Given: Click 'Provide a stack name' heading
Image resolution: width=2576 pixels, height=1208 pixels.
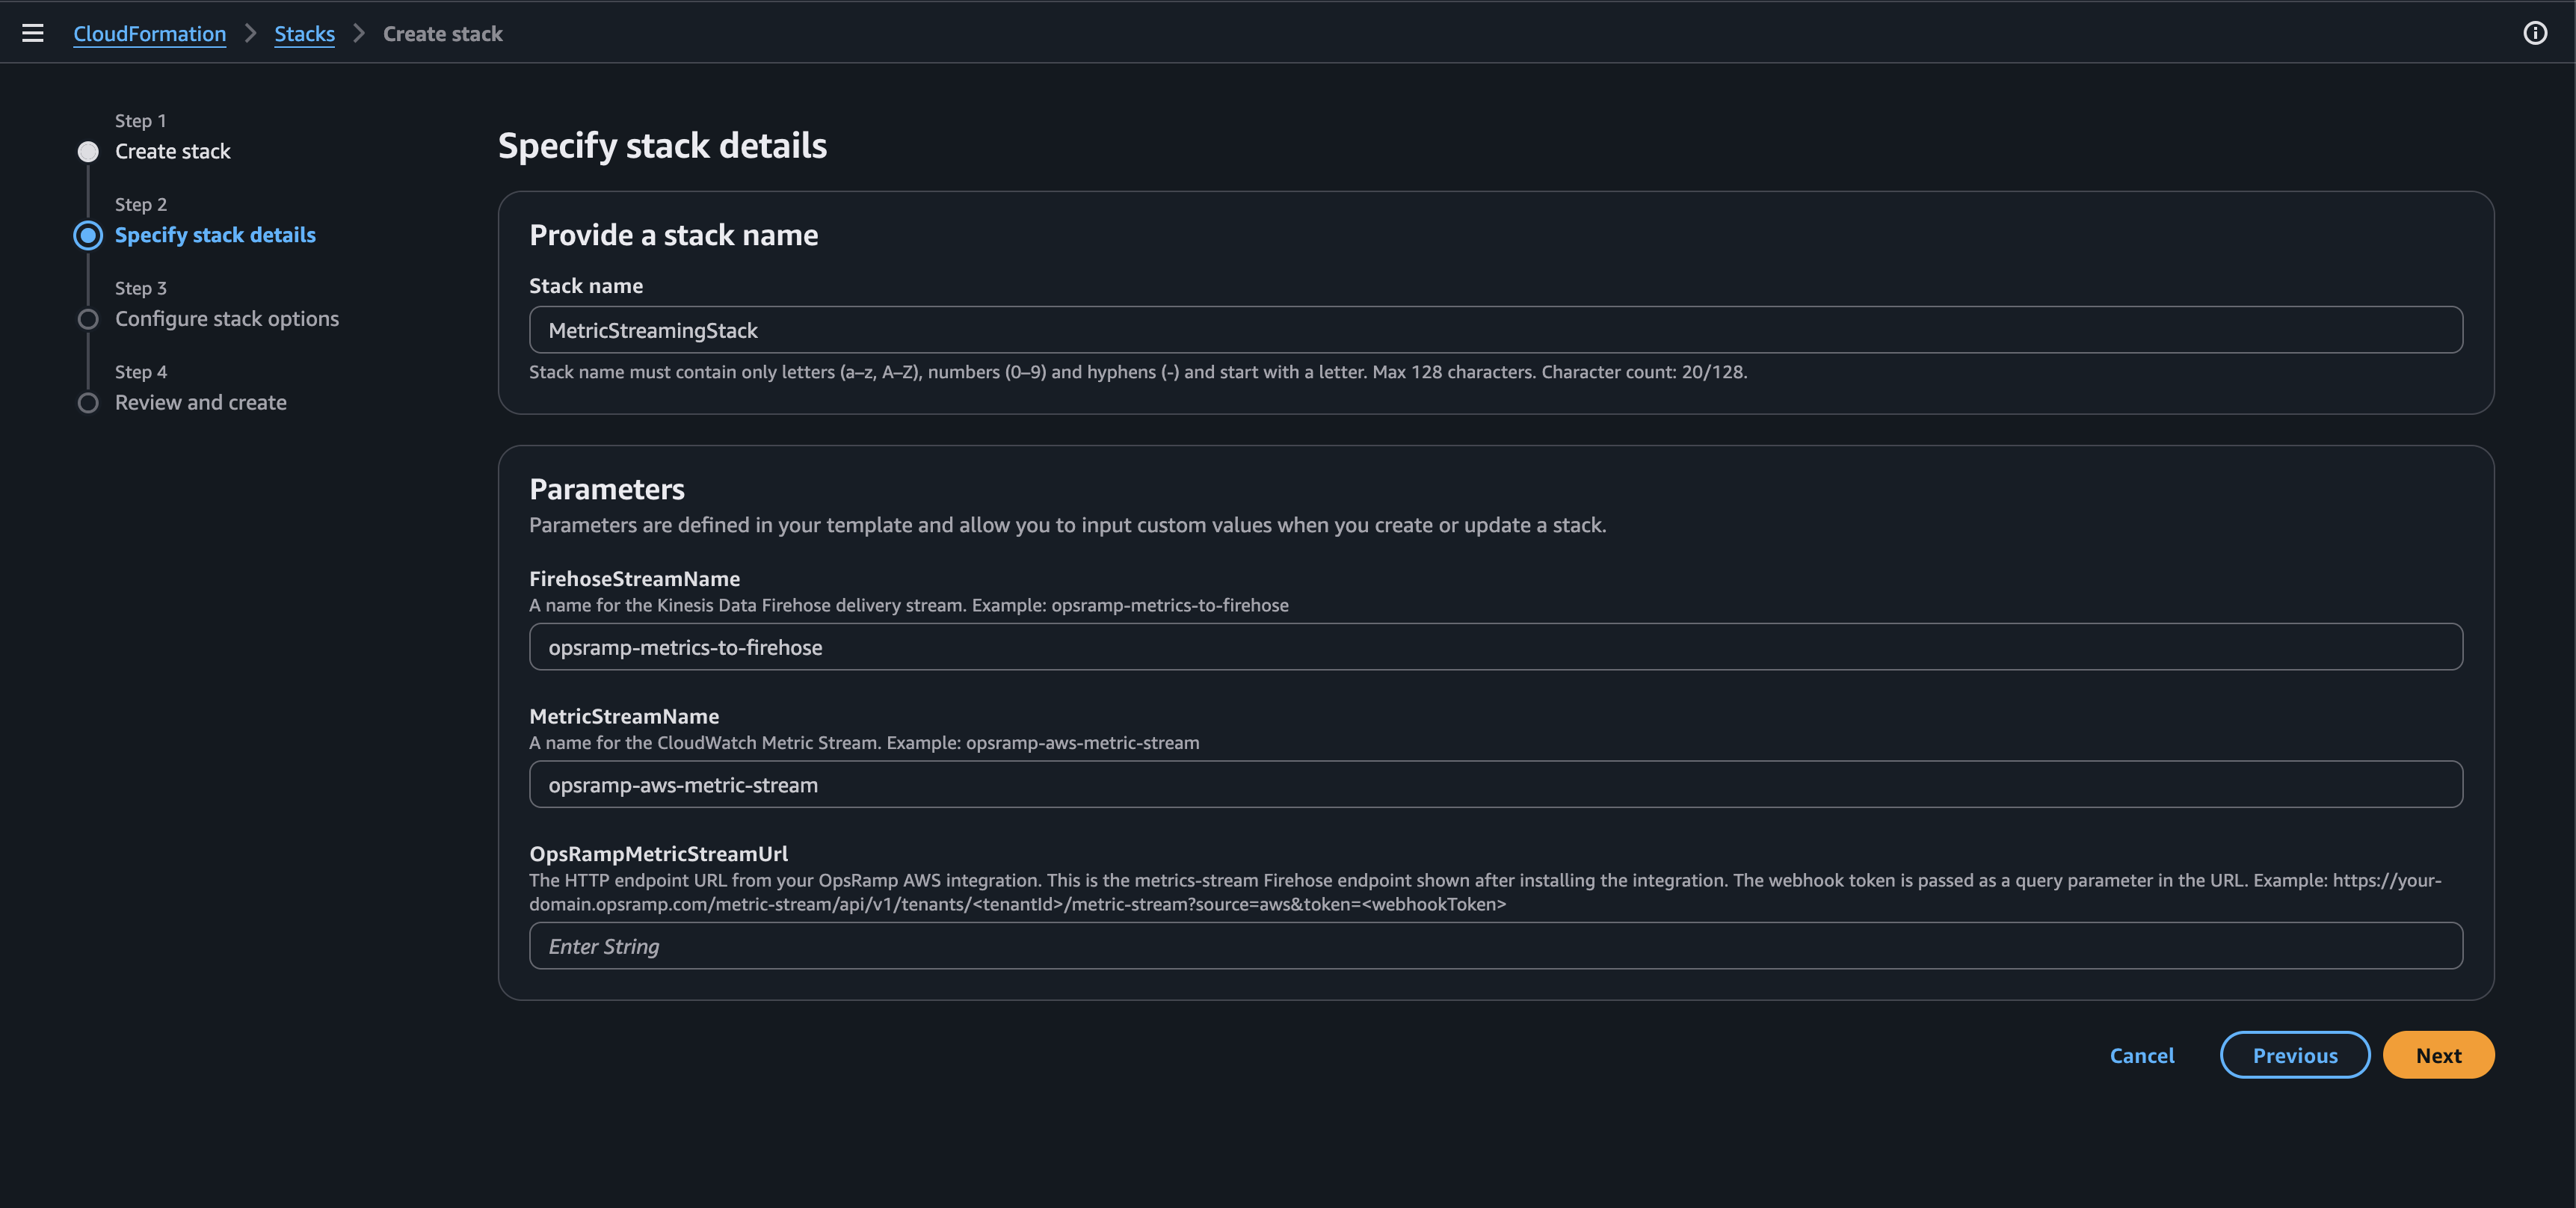Looking at the screenshot, I should coord(674,235).
